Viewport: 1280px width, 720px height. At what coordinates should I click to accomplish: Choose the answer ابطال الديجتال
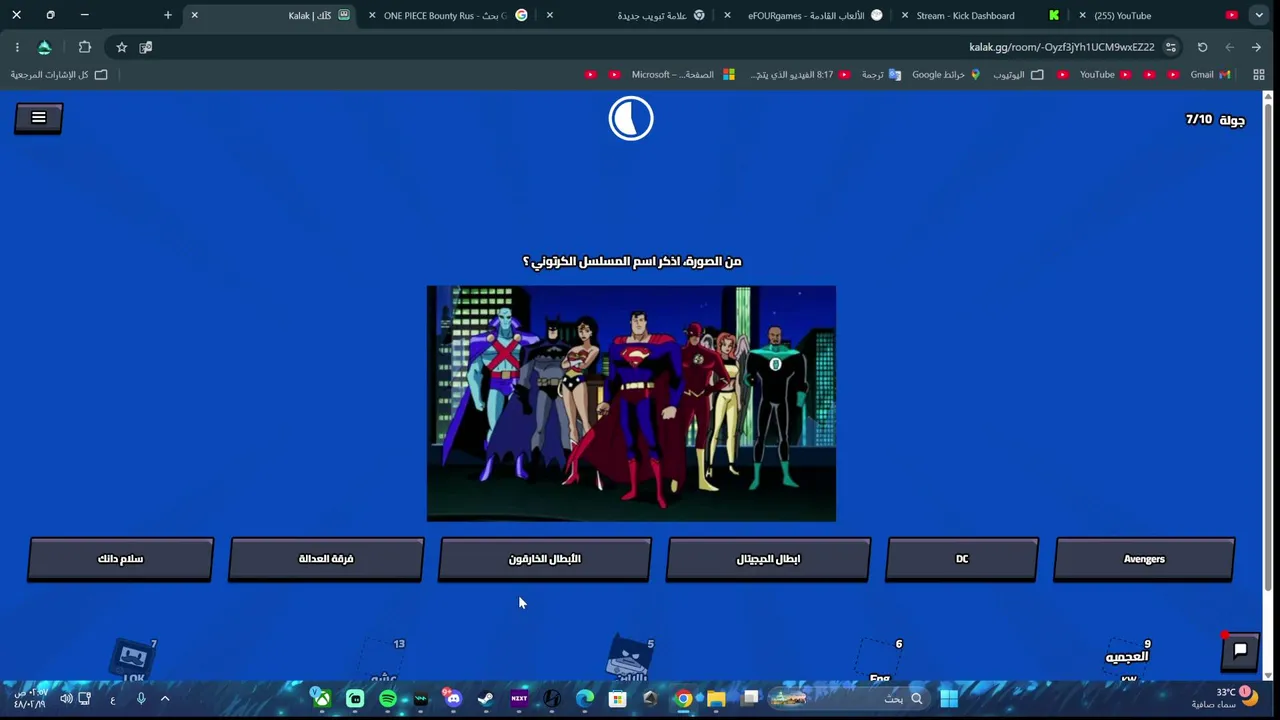pyautogui.click(x=768, y=559)
